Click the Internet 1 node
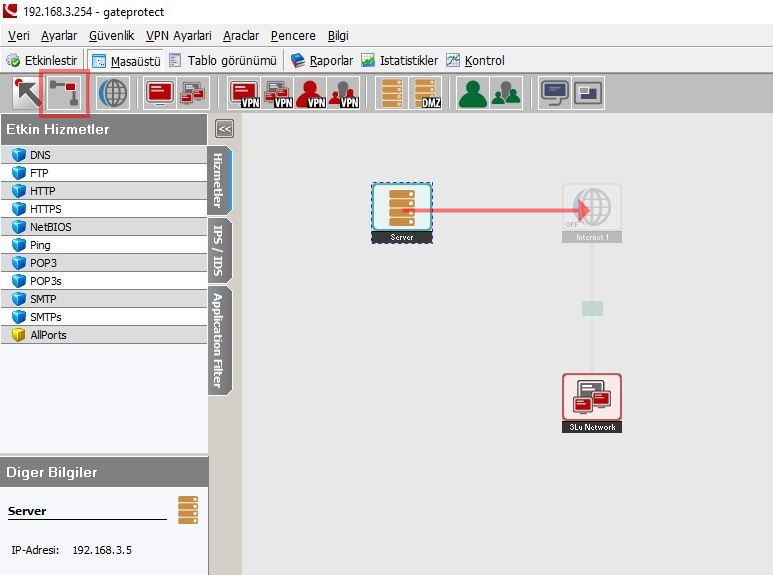This screenshot has height=575, width=773. point(592,209)
